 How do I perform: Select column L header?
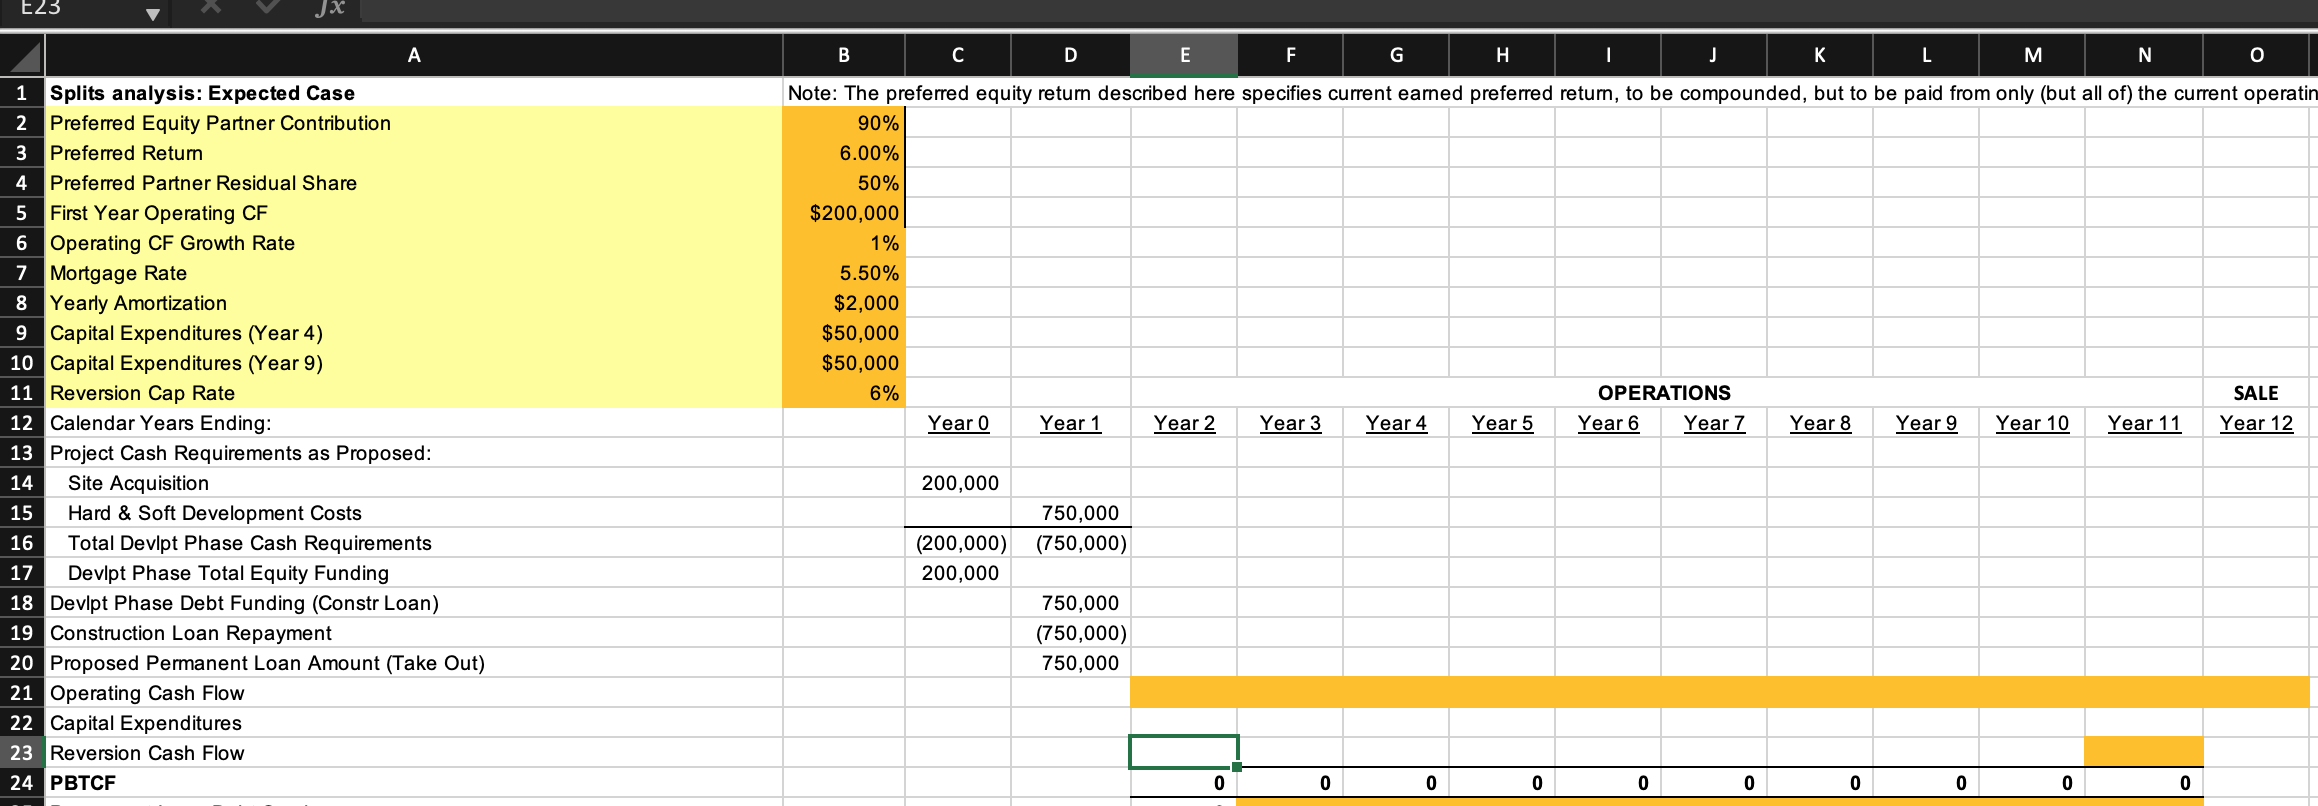(x=1926, y=55)
